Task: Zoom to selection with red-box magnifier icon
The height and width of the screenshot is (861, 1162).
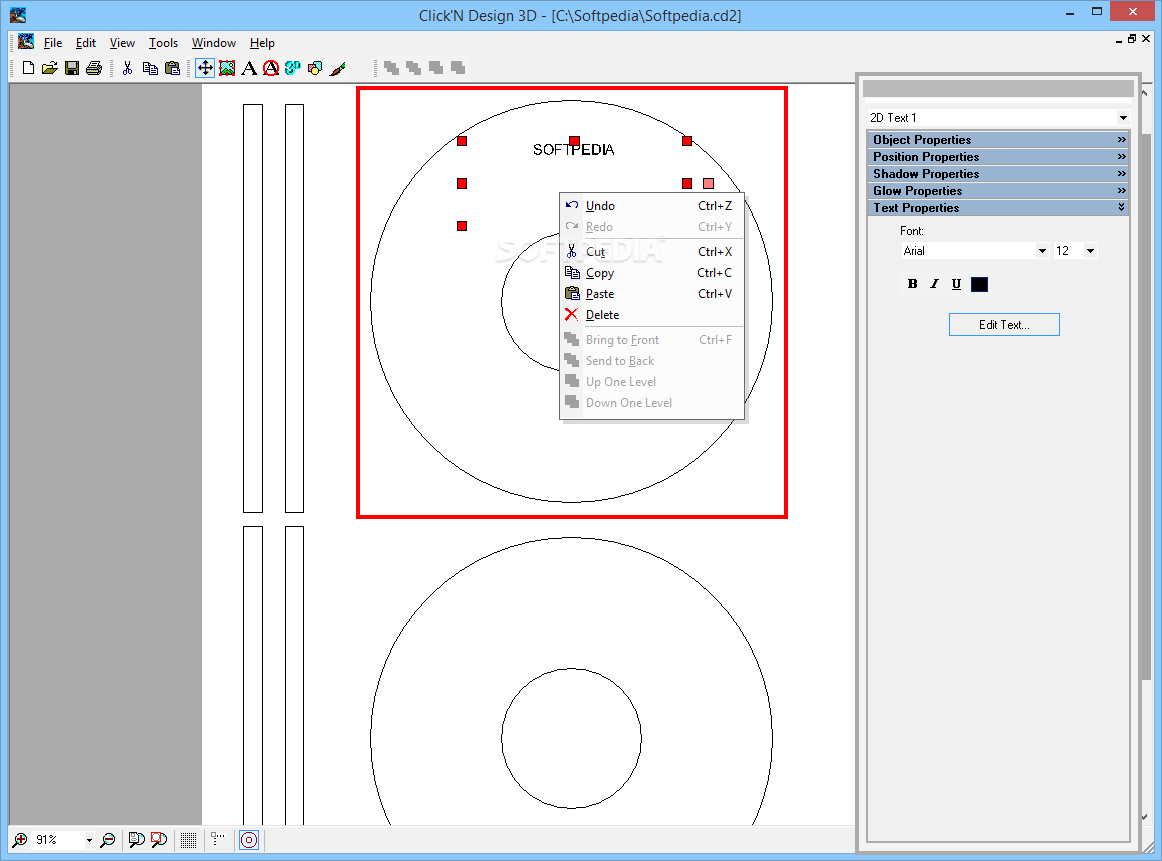Action: tap(159, 840)
